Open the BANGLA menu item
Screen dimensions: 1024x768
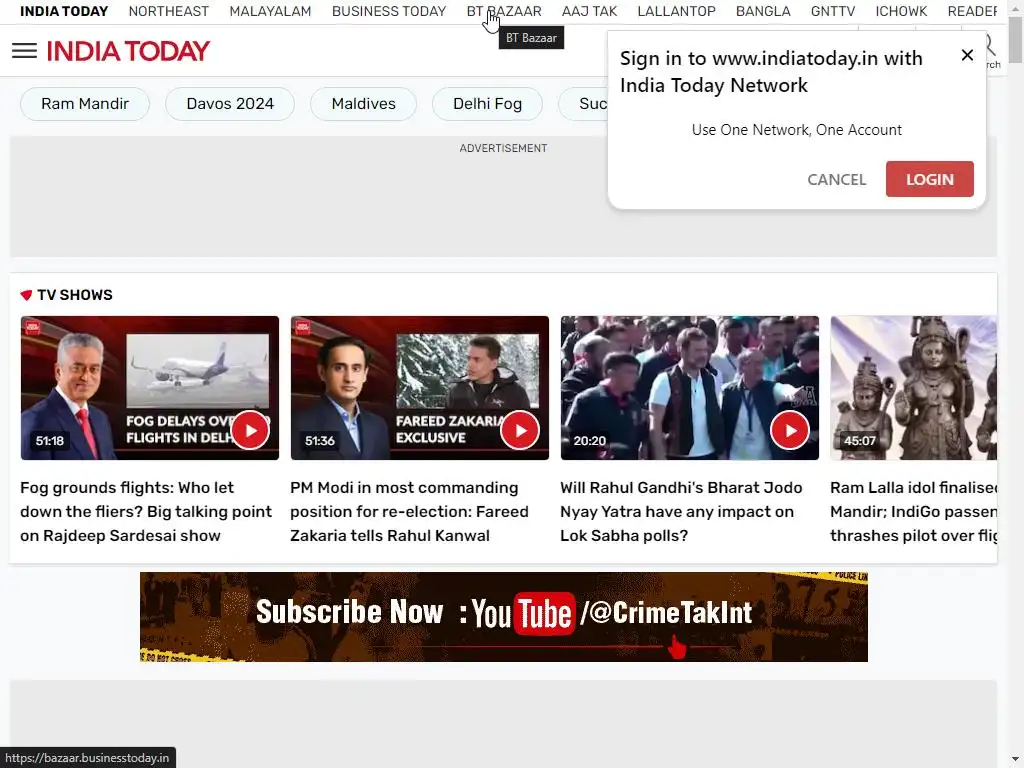coord(763,11)
